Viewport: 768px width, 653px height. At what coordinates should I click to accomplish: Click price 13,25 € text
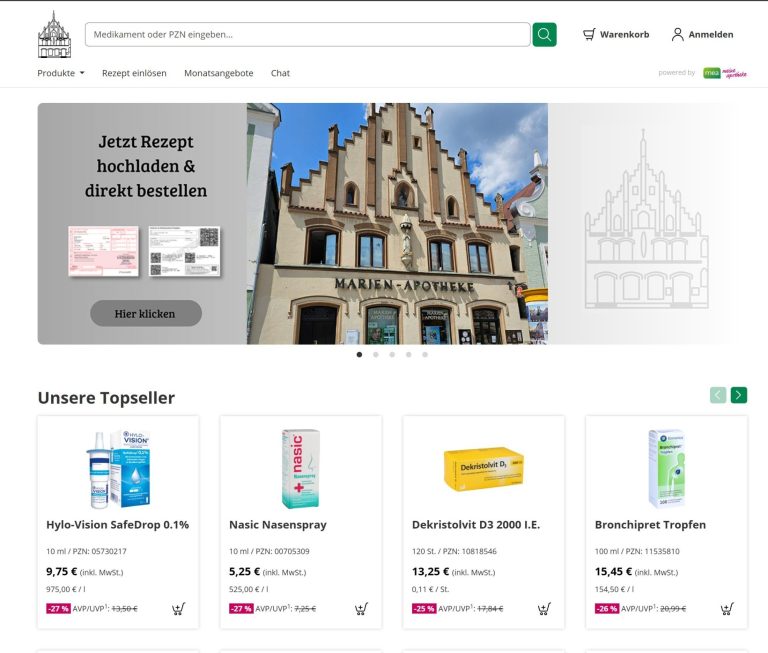pos(431,572)
